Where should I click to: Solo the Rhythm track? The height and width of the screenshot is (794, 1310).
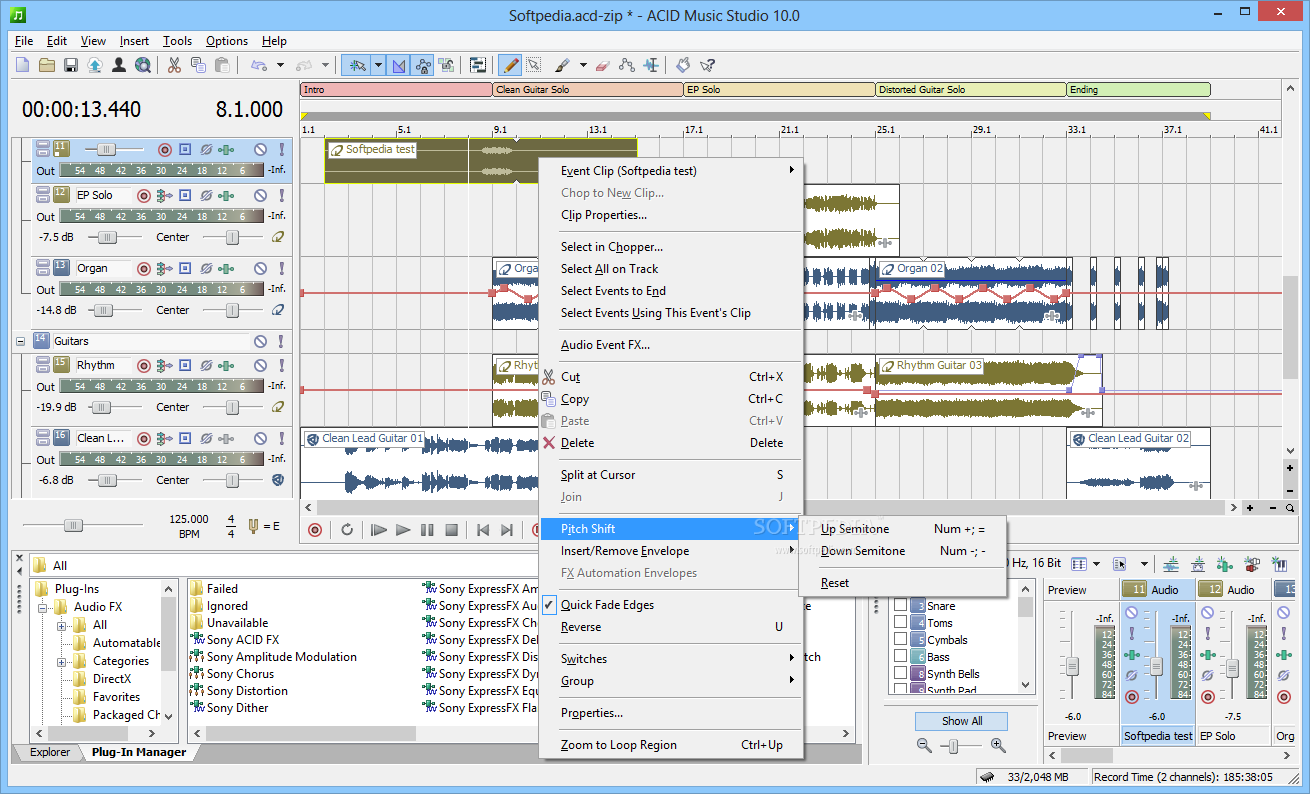[x=281, y=365]
